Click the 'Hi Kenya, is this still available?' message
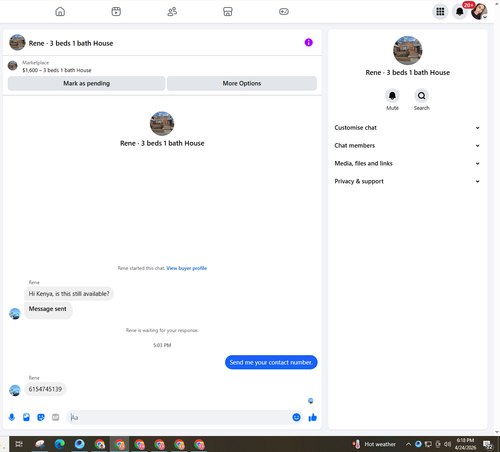This screenshot has width=500, height=452. click(x=69, y=294)
